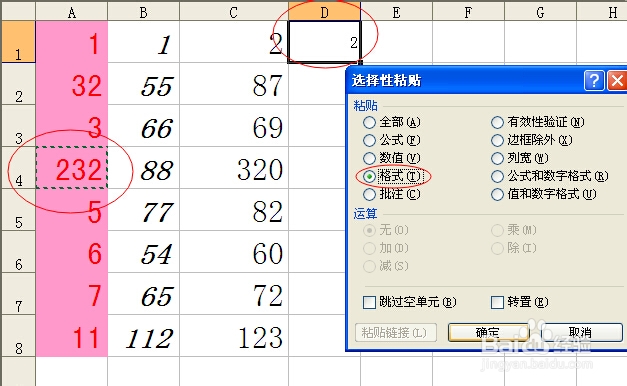Select the 公式和数字格式(R) option
The image size is (627, 386).
(x=550, y=176)
